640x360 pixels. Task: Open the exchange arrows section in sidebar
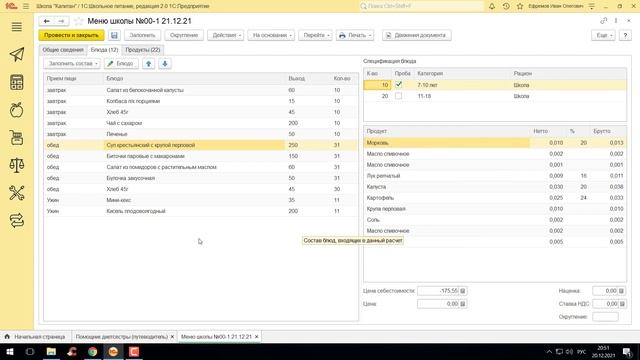click(17, 221)
